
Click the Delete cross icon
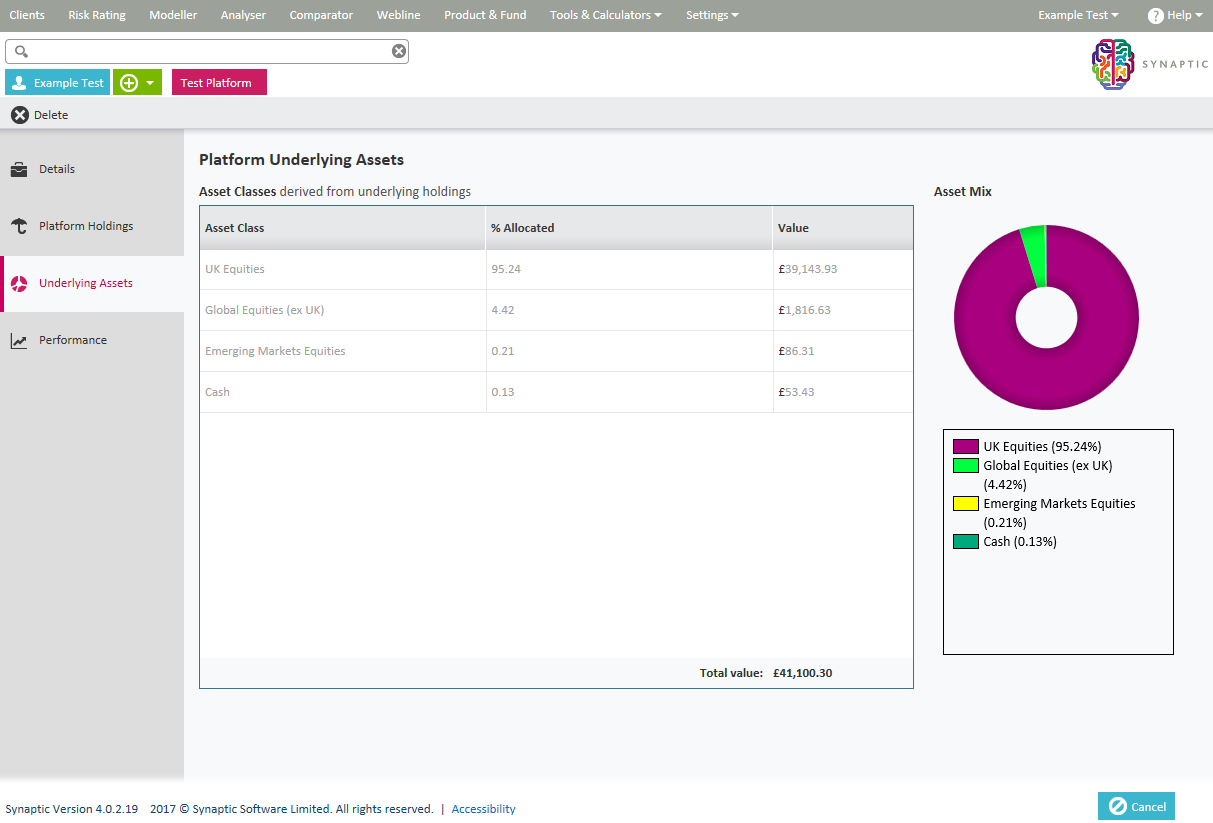(20, 115)
